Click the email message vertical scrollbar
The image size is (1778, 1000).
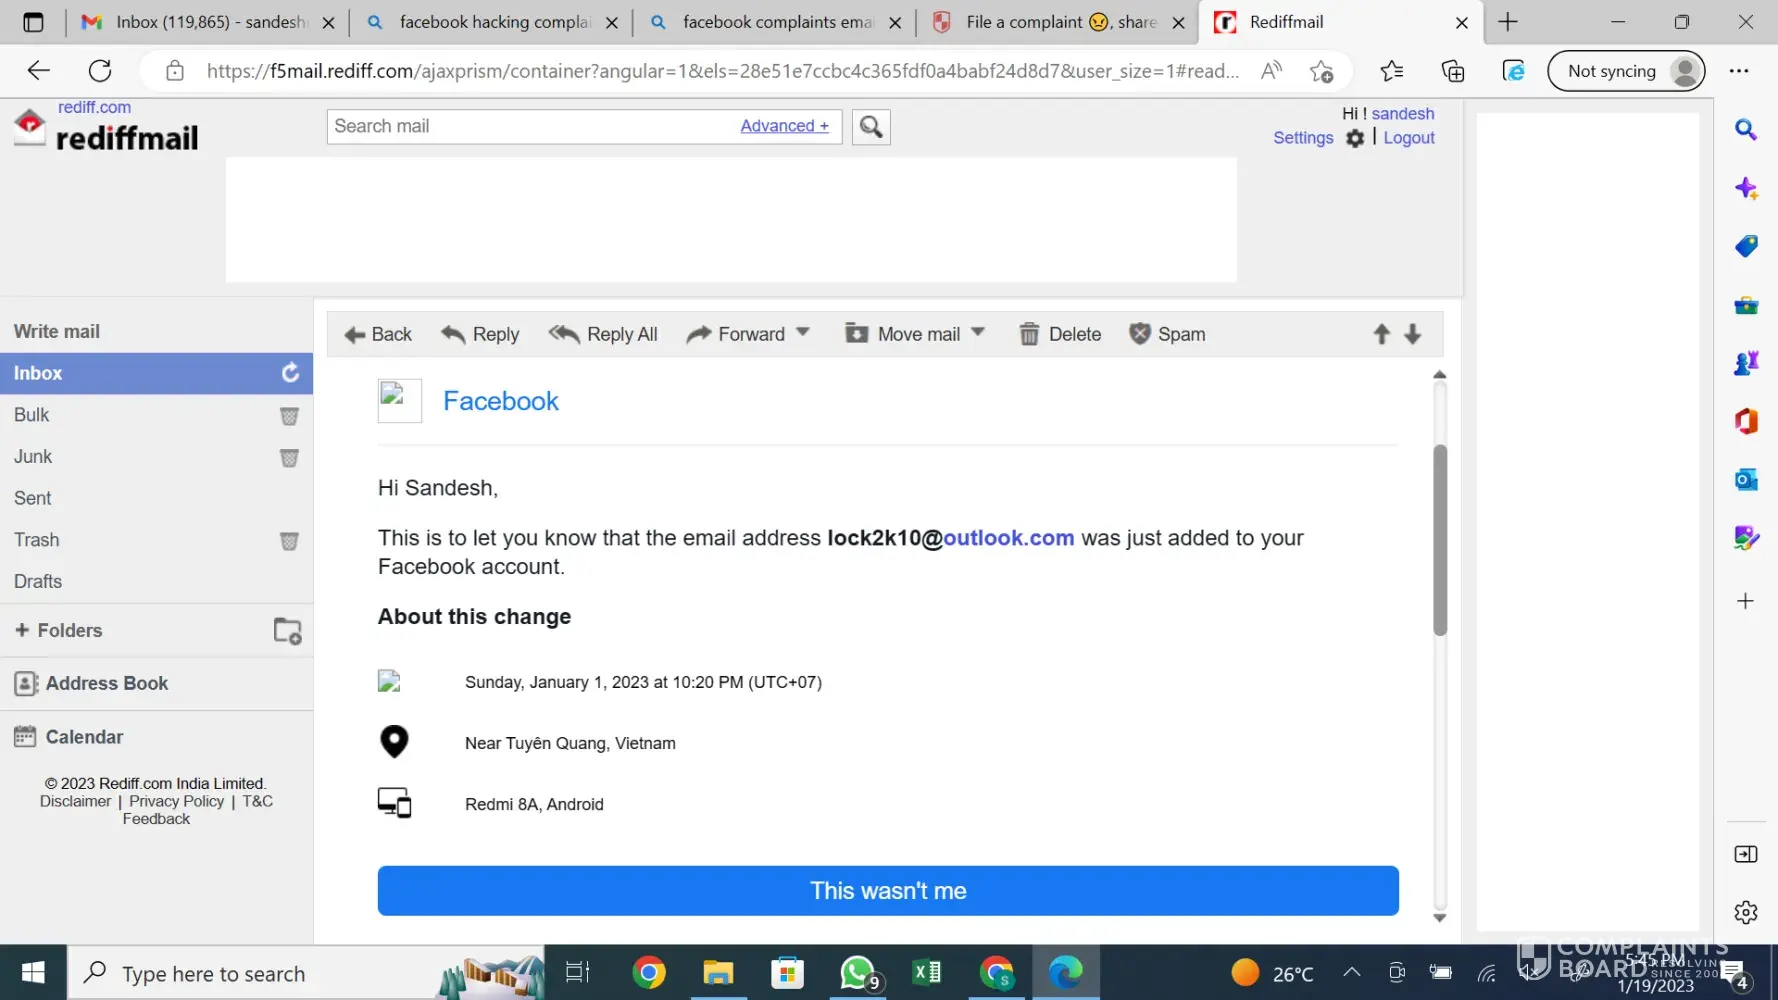pos(1440,540)
